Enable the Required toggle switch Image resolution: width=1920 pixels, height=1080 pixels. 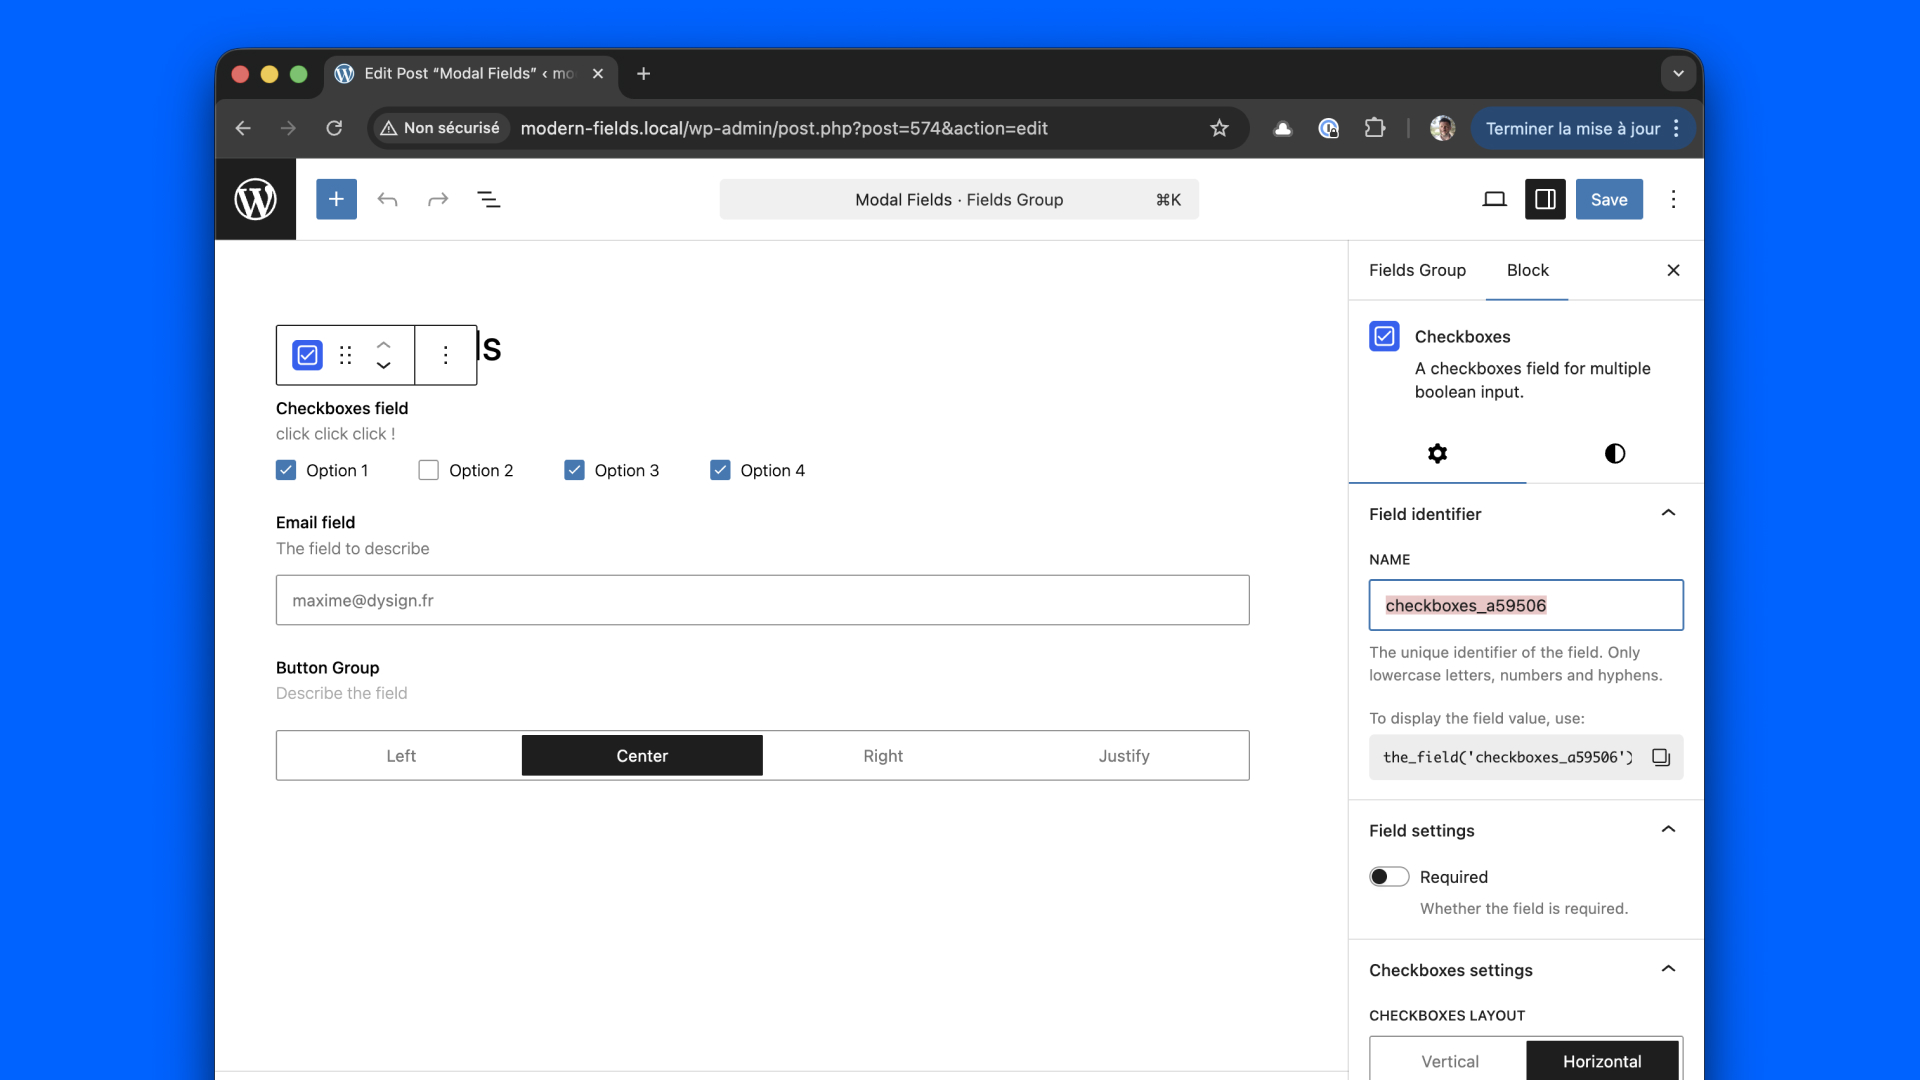[x=1389, y=877]
